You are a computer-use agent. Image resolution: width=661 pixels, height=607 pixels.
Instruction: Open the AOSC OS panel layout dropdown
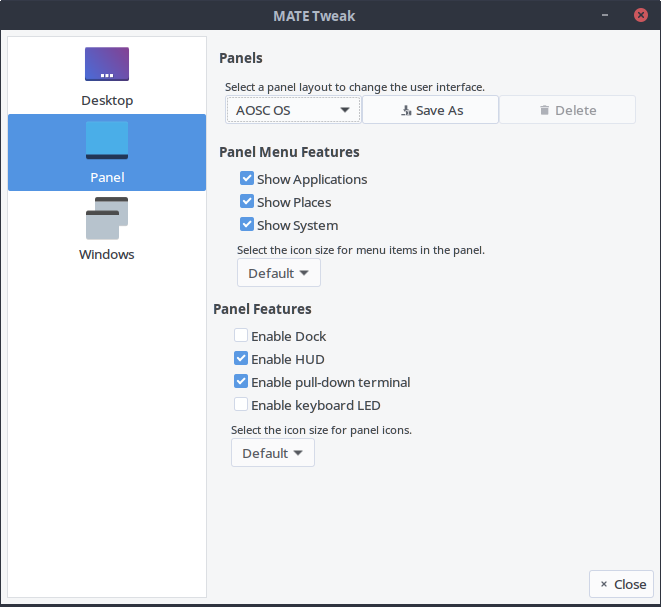293,110
